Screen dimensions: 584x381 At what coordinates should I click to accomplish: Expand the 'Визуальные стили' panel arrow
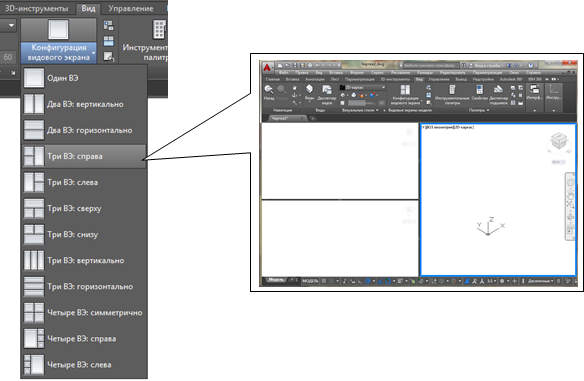click(377, 110)
